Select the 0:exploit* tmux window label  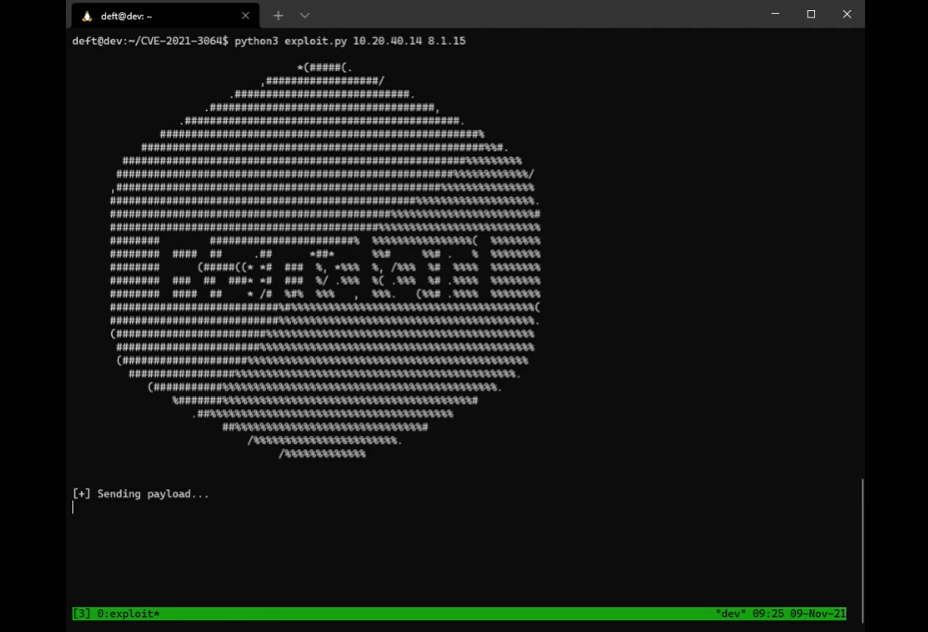click(129, 613)
